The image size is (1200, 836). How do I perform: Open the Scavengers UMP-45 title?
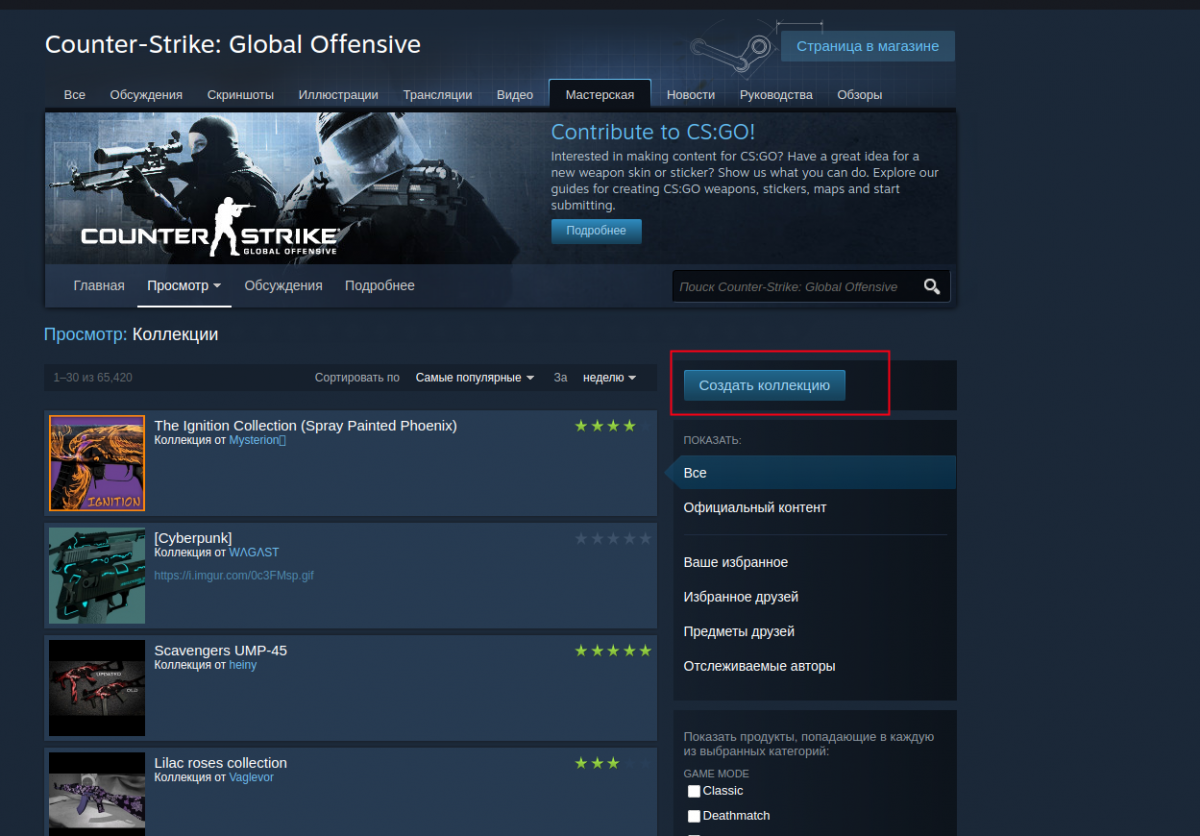tap(220, 650)
